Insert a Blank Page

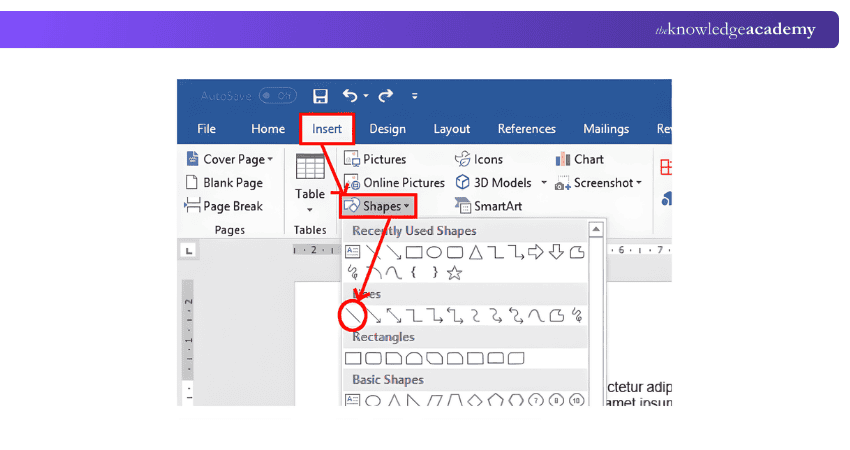pos(224,183)
